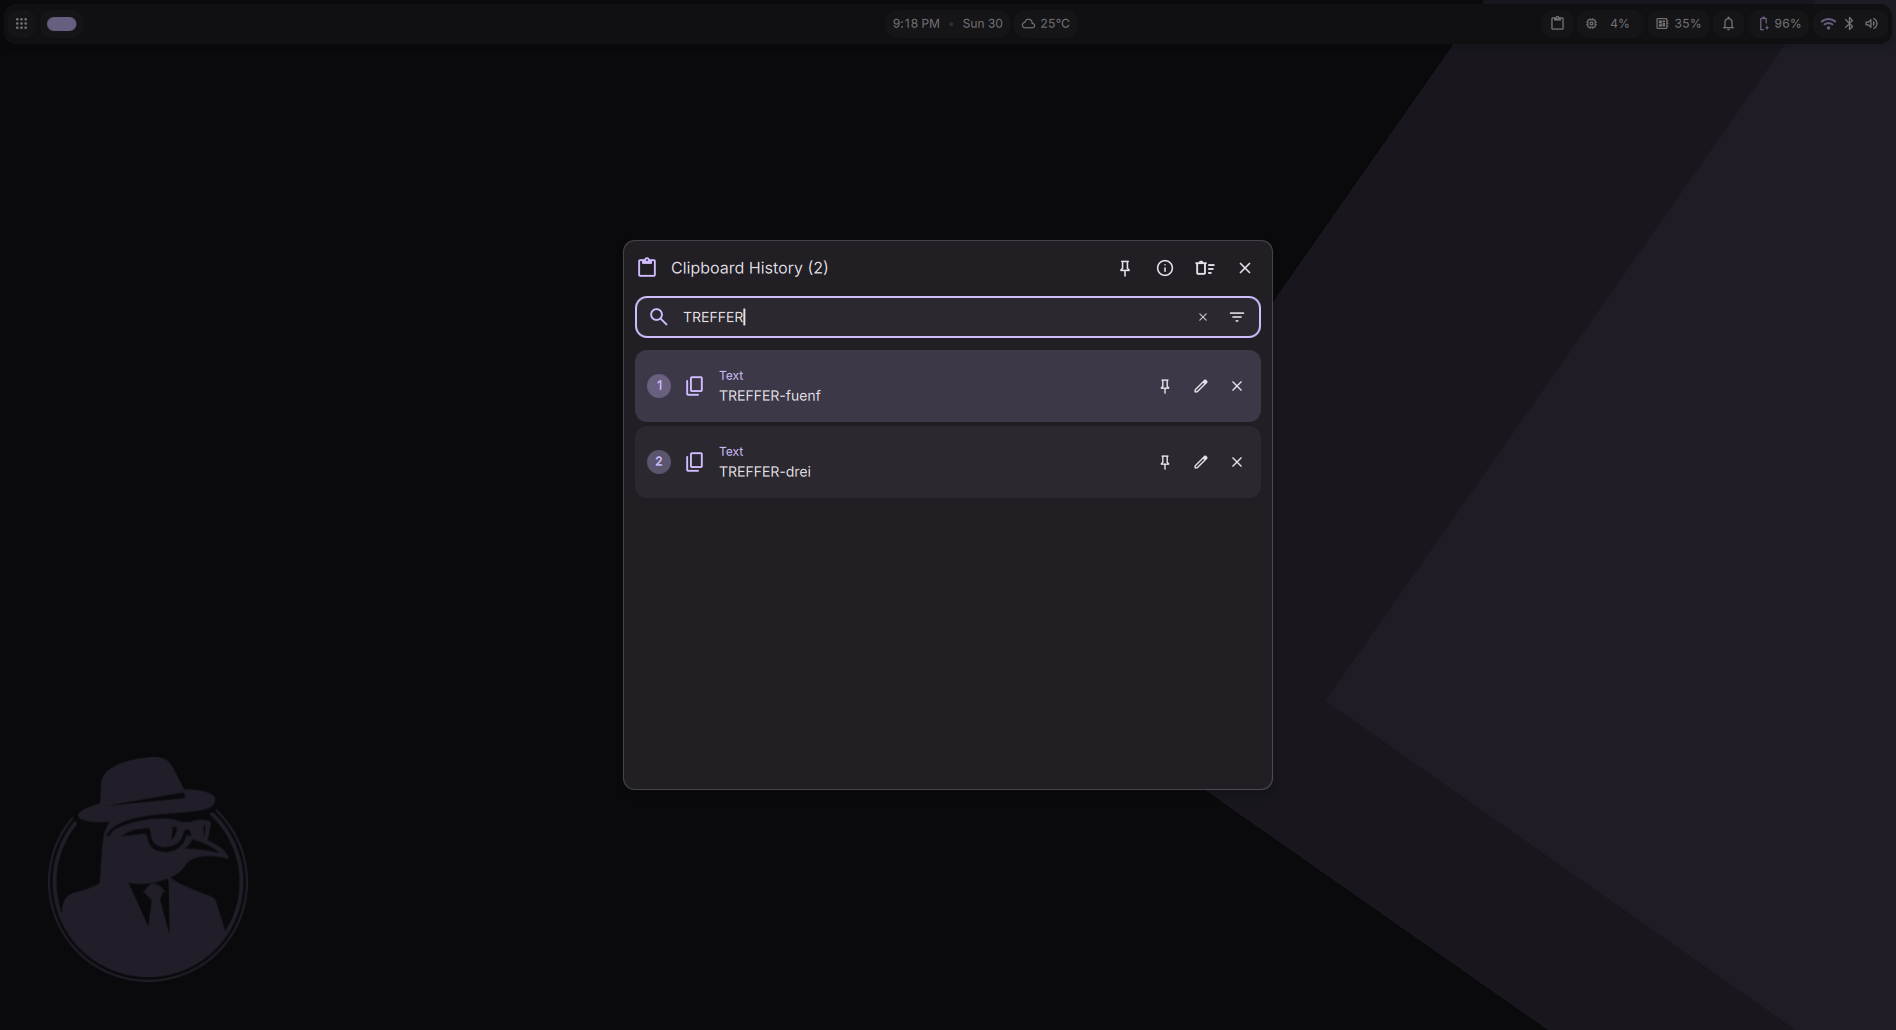Close the Clipboard History dialog

1245,268
